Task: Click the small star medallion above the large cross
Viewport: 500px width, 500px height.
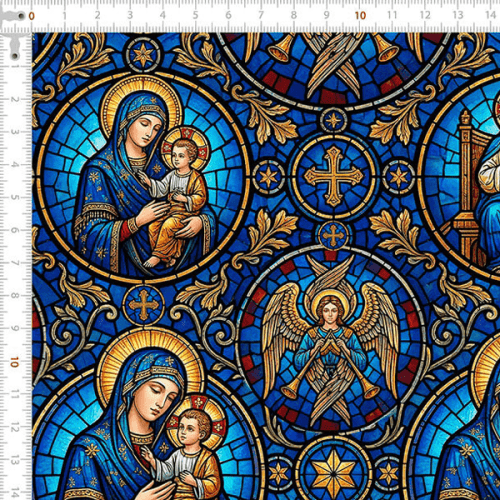Action: [333, 120]
